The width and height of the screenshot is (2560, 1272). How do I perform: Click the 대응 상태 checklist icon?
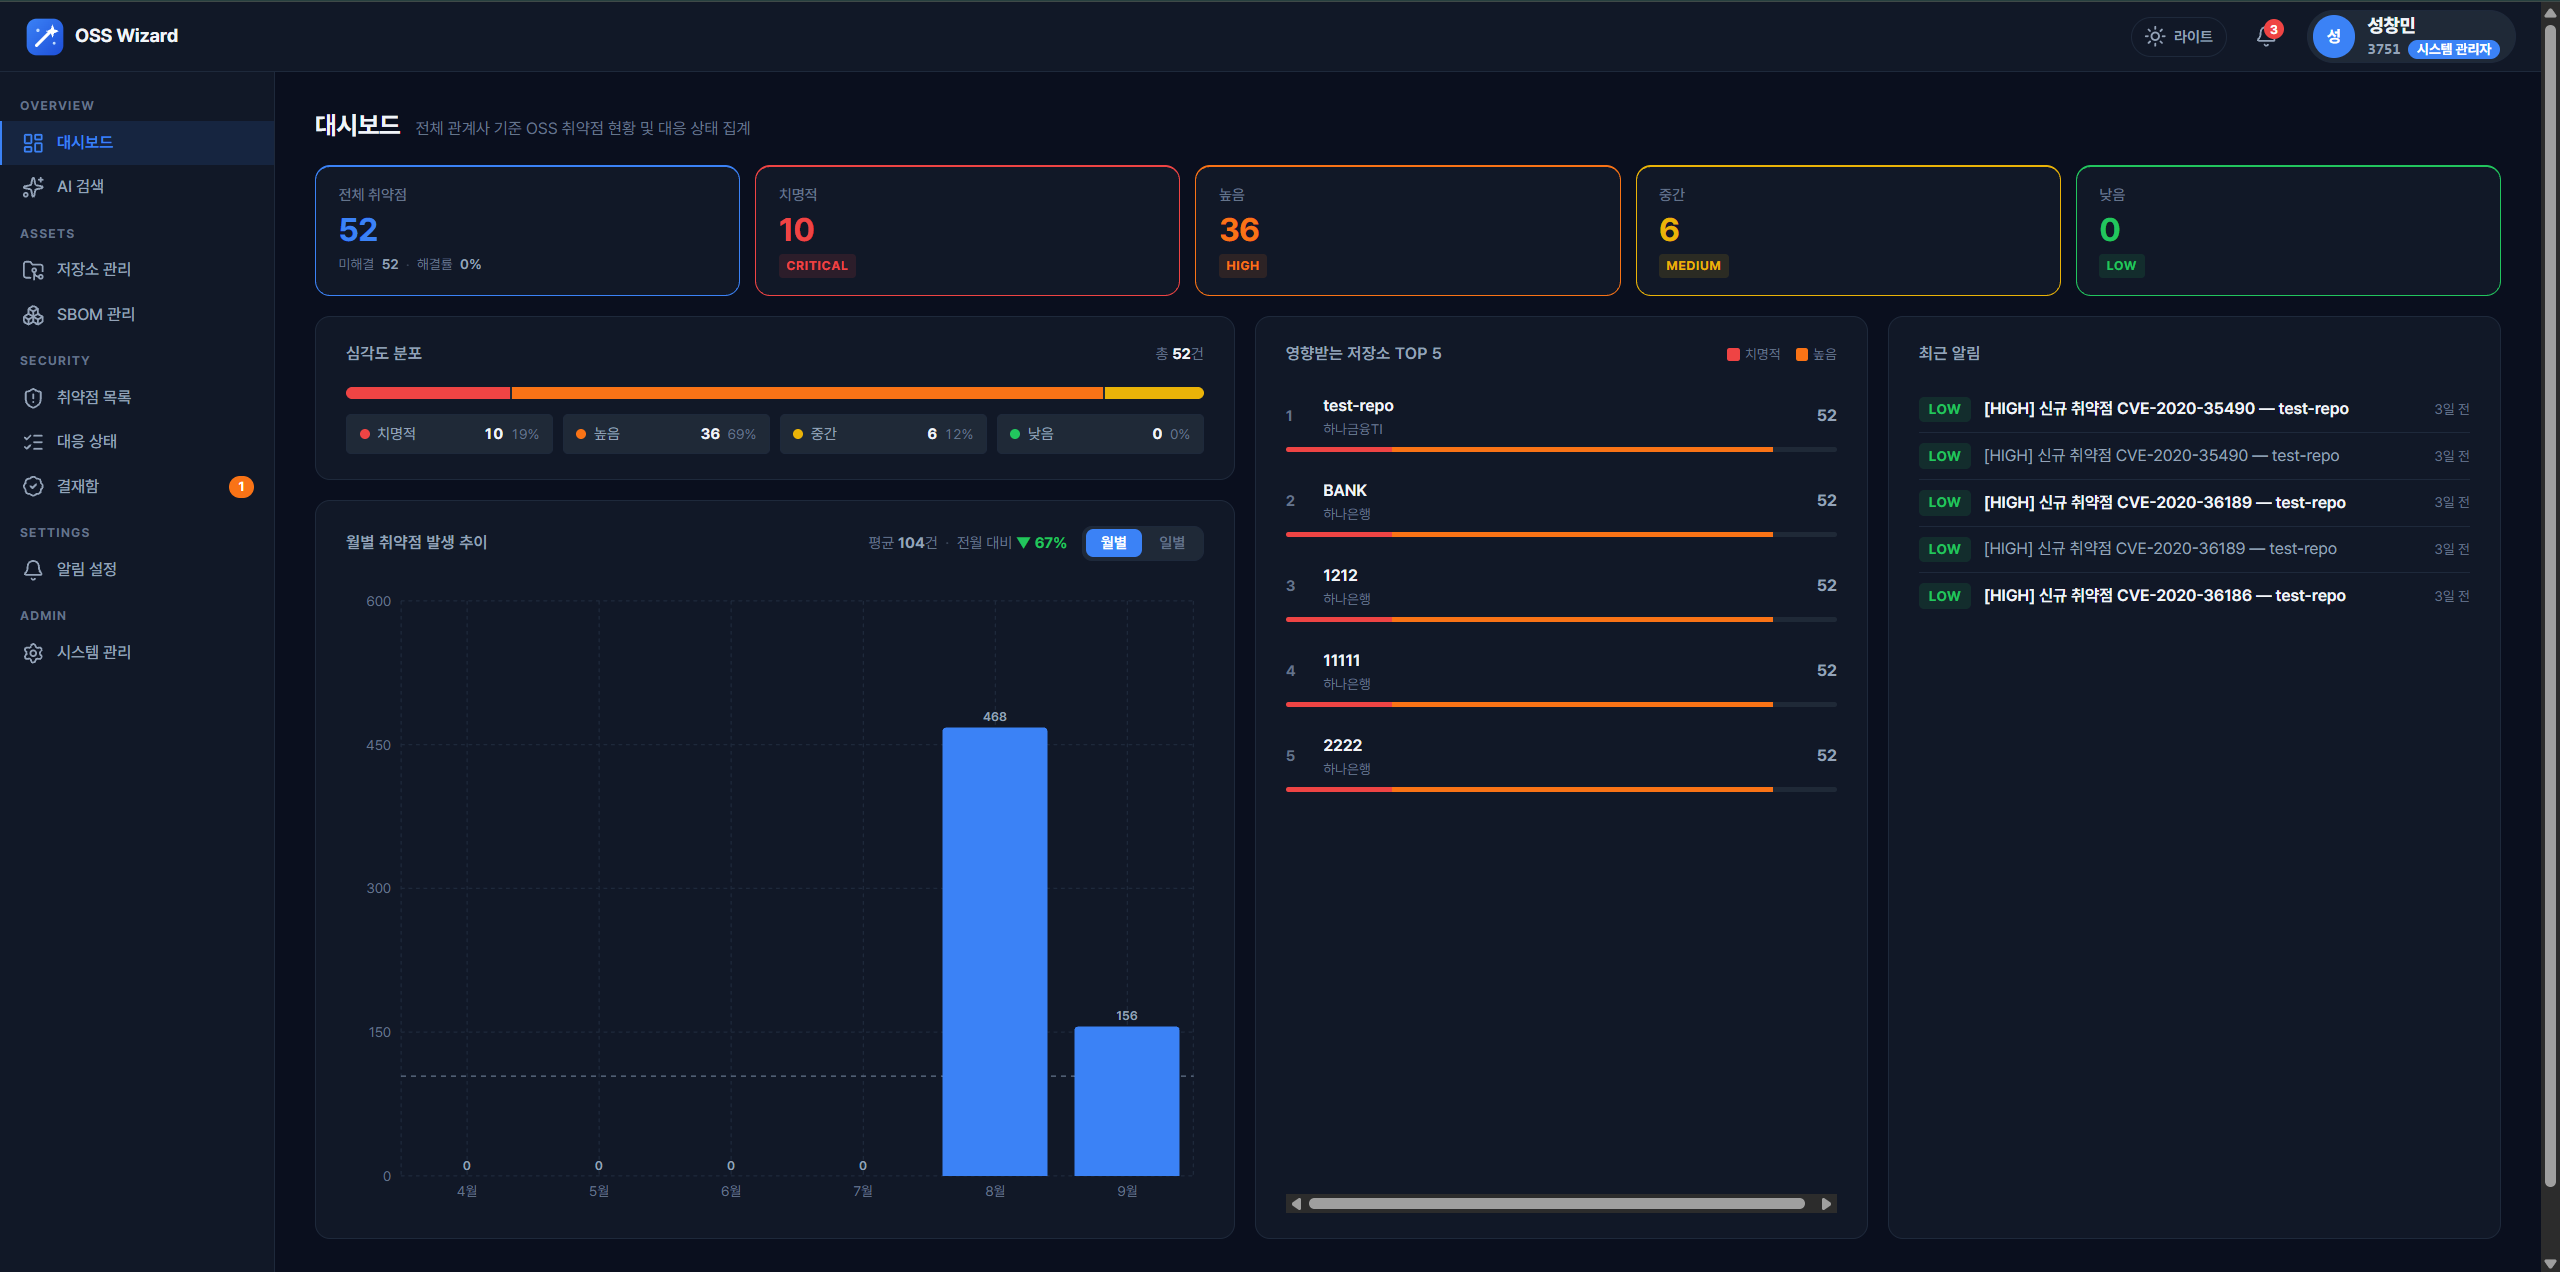pyautogui.click(x=33, y=441)
